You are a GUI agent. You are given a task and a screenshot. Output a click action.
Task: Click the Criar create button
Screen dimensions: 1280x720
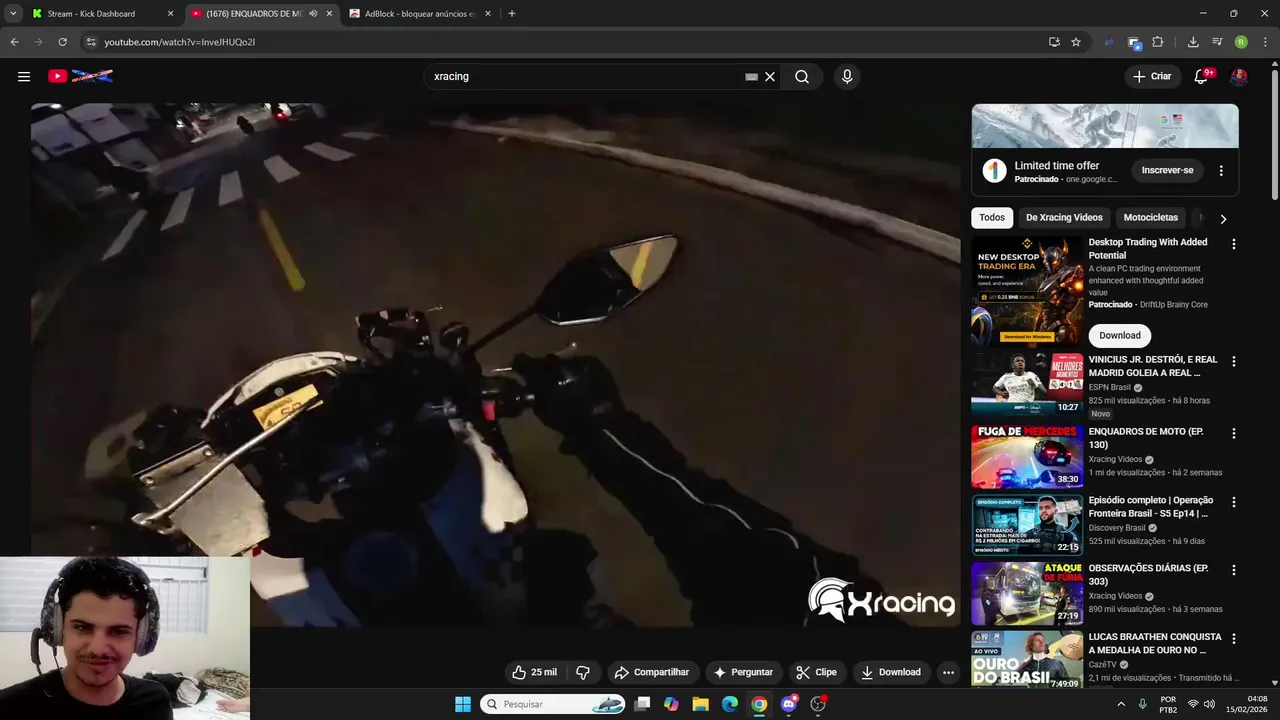tap(1152, 76)
